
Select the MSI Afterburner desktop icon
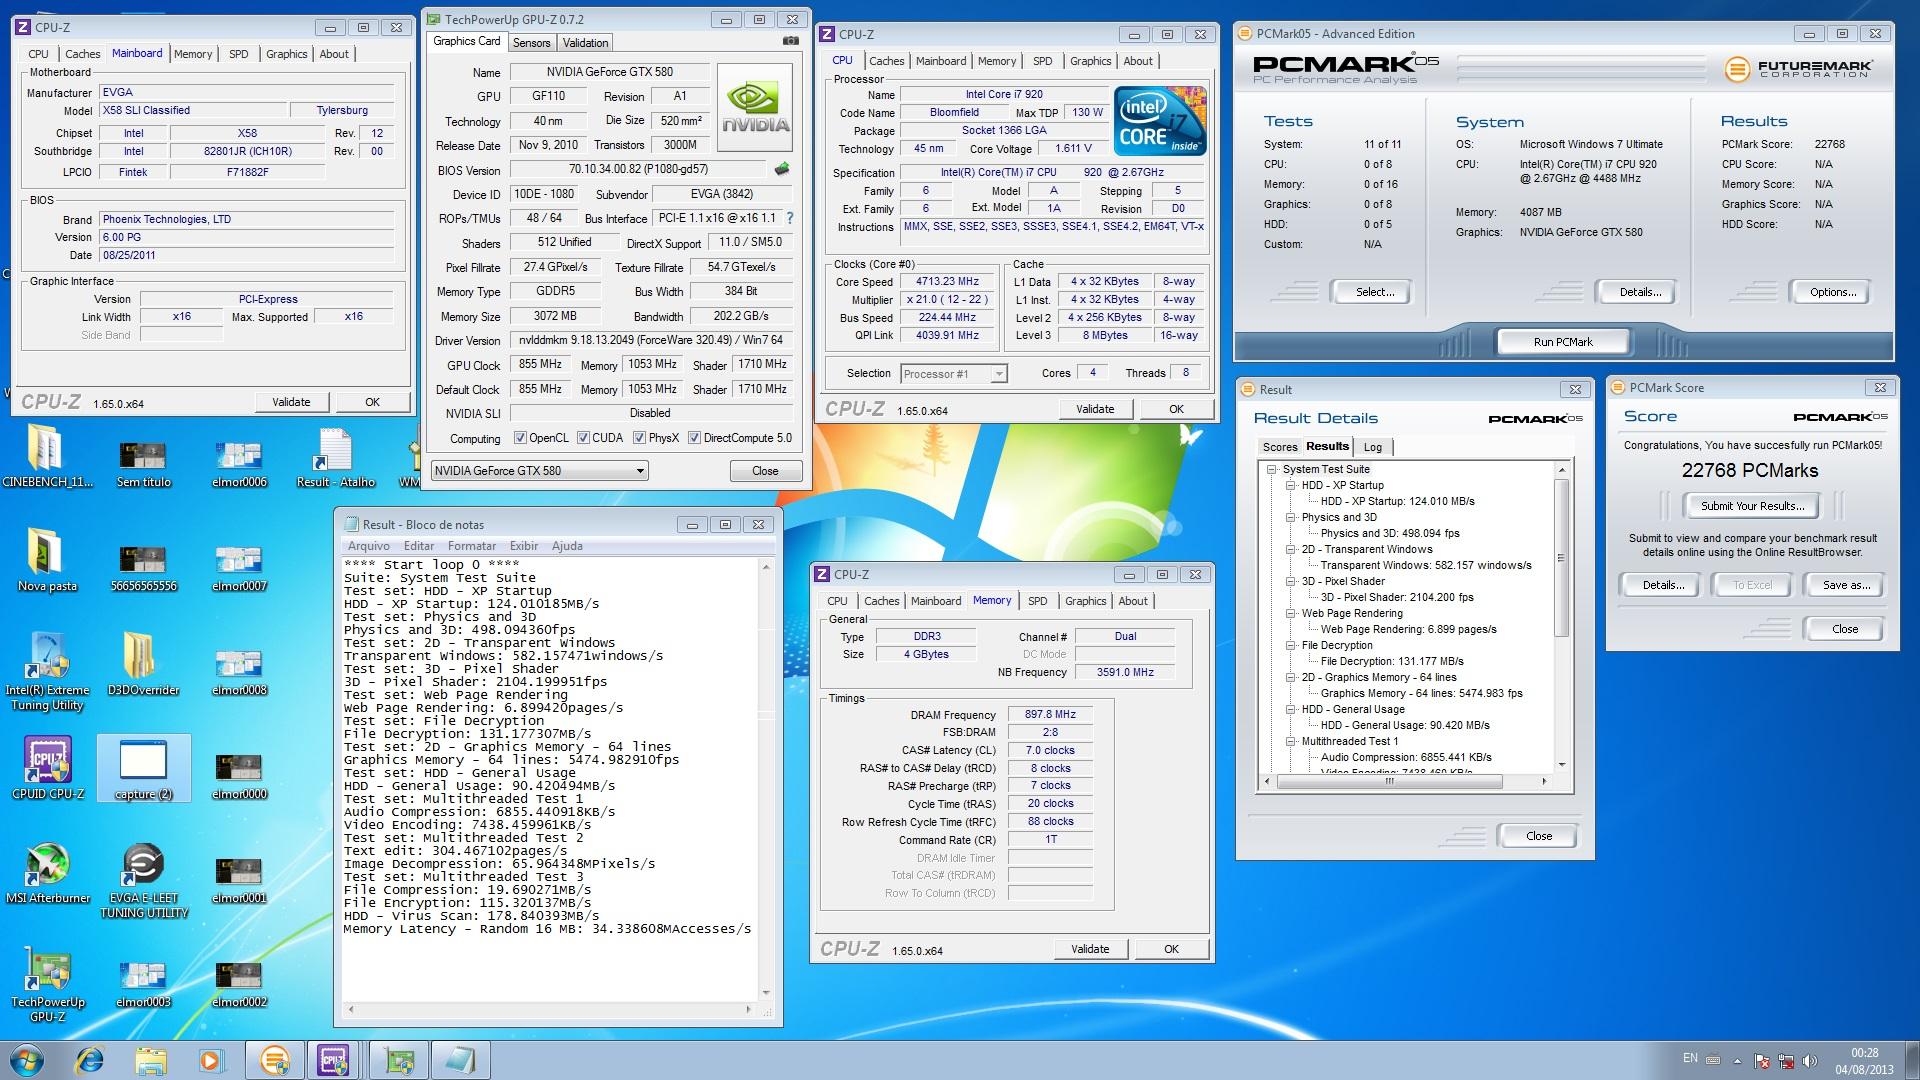[x=47, y=874]
